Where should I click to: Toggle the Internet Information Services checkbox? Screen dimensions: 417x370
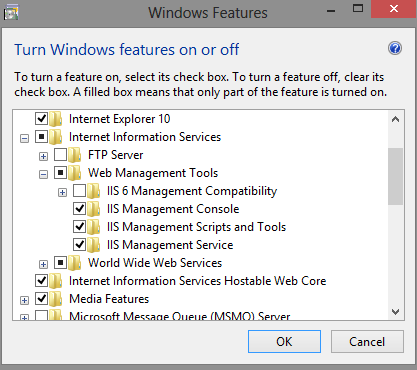41,137
